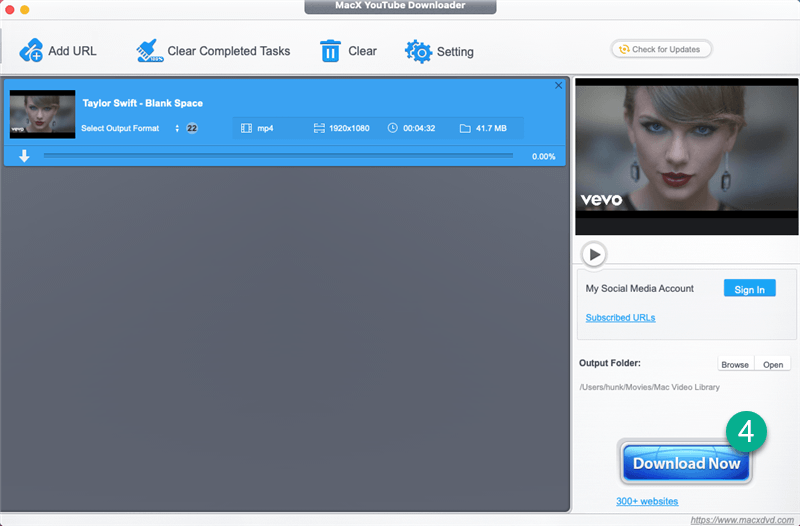Click the Taylor Swift - Blank Space title
Screen dimensions: 800x526
click(142, 103)
